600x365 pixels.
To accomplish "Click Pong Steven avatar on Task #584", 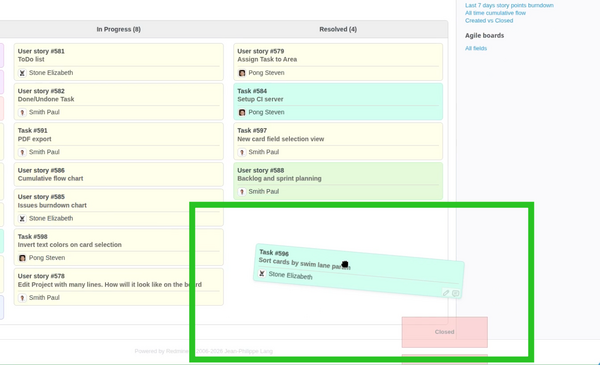I will coord(242,112).
